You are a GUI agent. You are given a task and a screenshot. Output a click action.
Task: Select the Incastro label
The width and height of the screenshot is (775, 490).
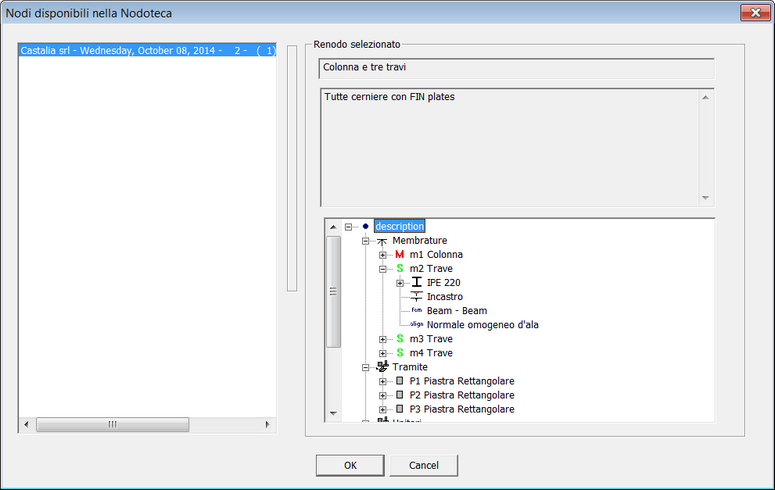pyautogui.click(x=445, y=297)
